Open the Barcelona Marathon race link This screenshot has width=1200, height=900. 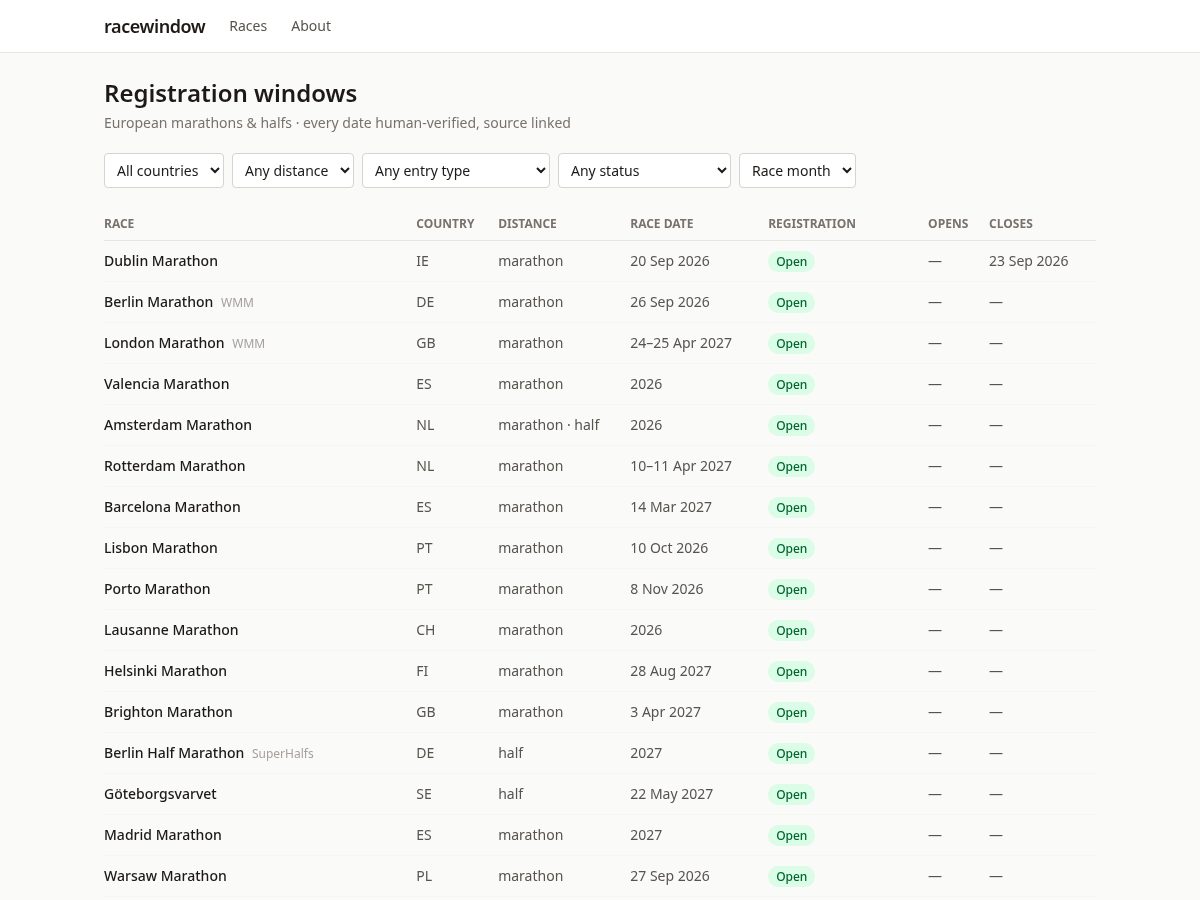(x=172, y=507)
